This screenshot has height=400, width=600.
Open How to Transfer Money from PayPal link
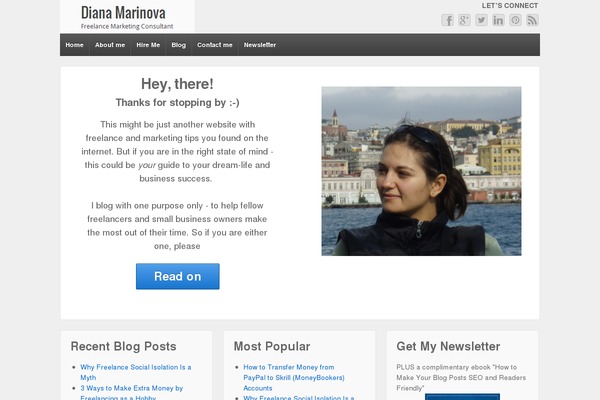click(294, 377)
